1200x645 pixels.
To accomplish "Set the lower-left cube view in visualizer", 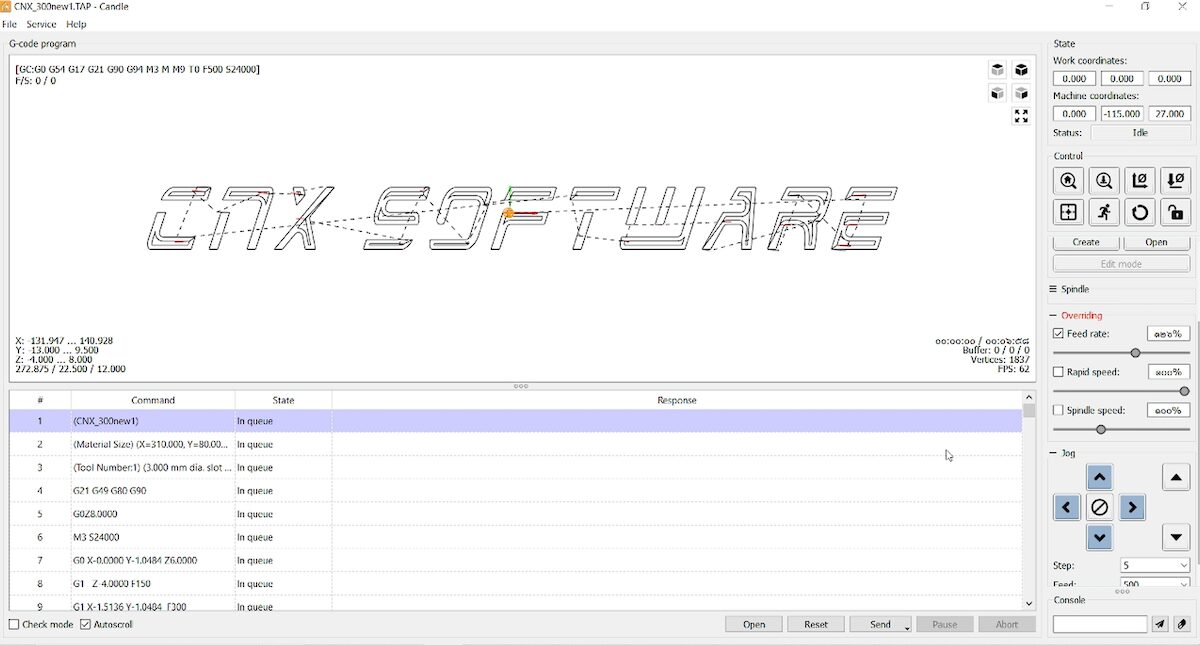I will point(997,93).
